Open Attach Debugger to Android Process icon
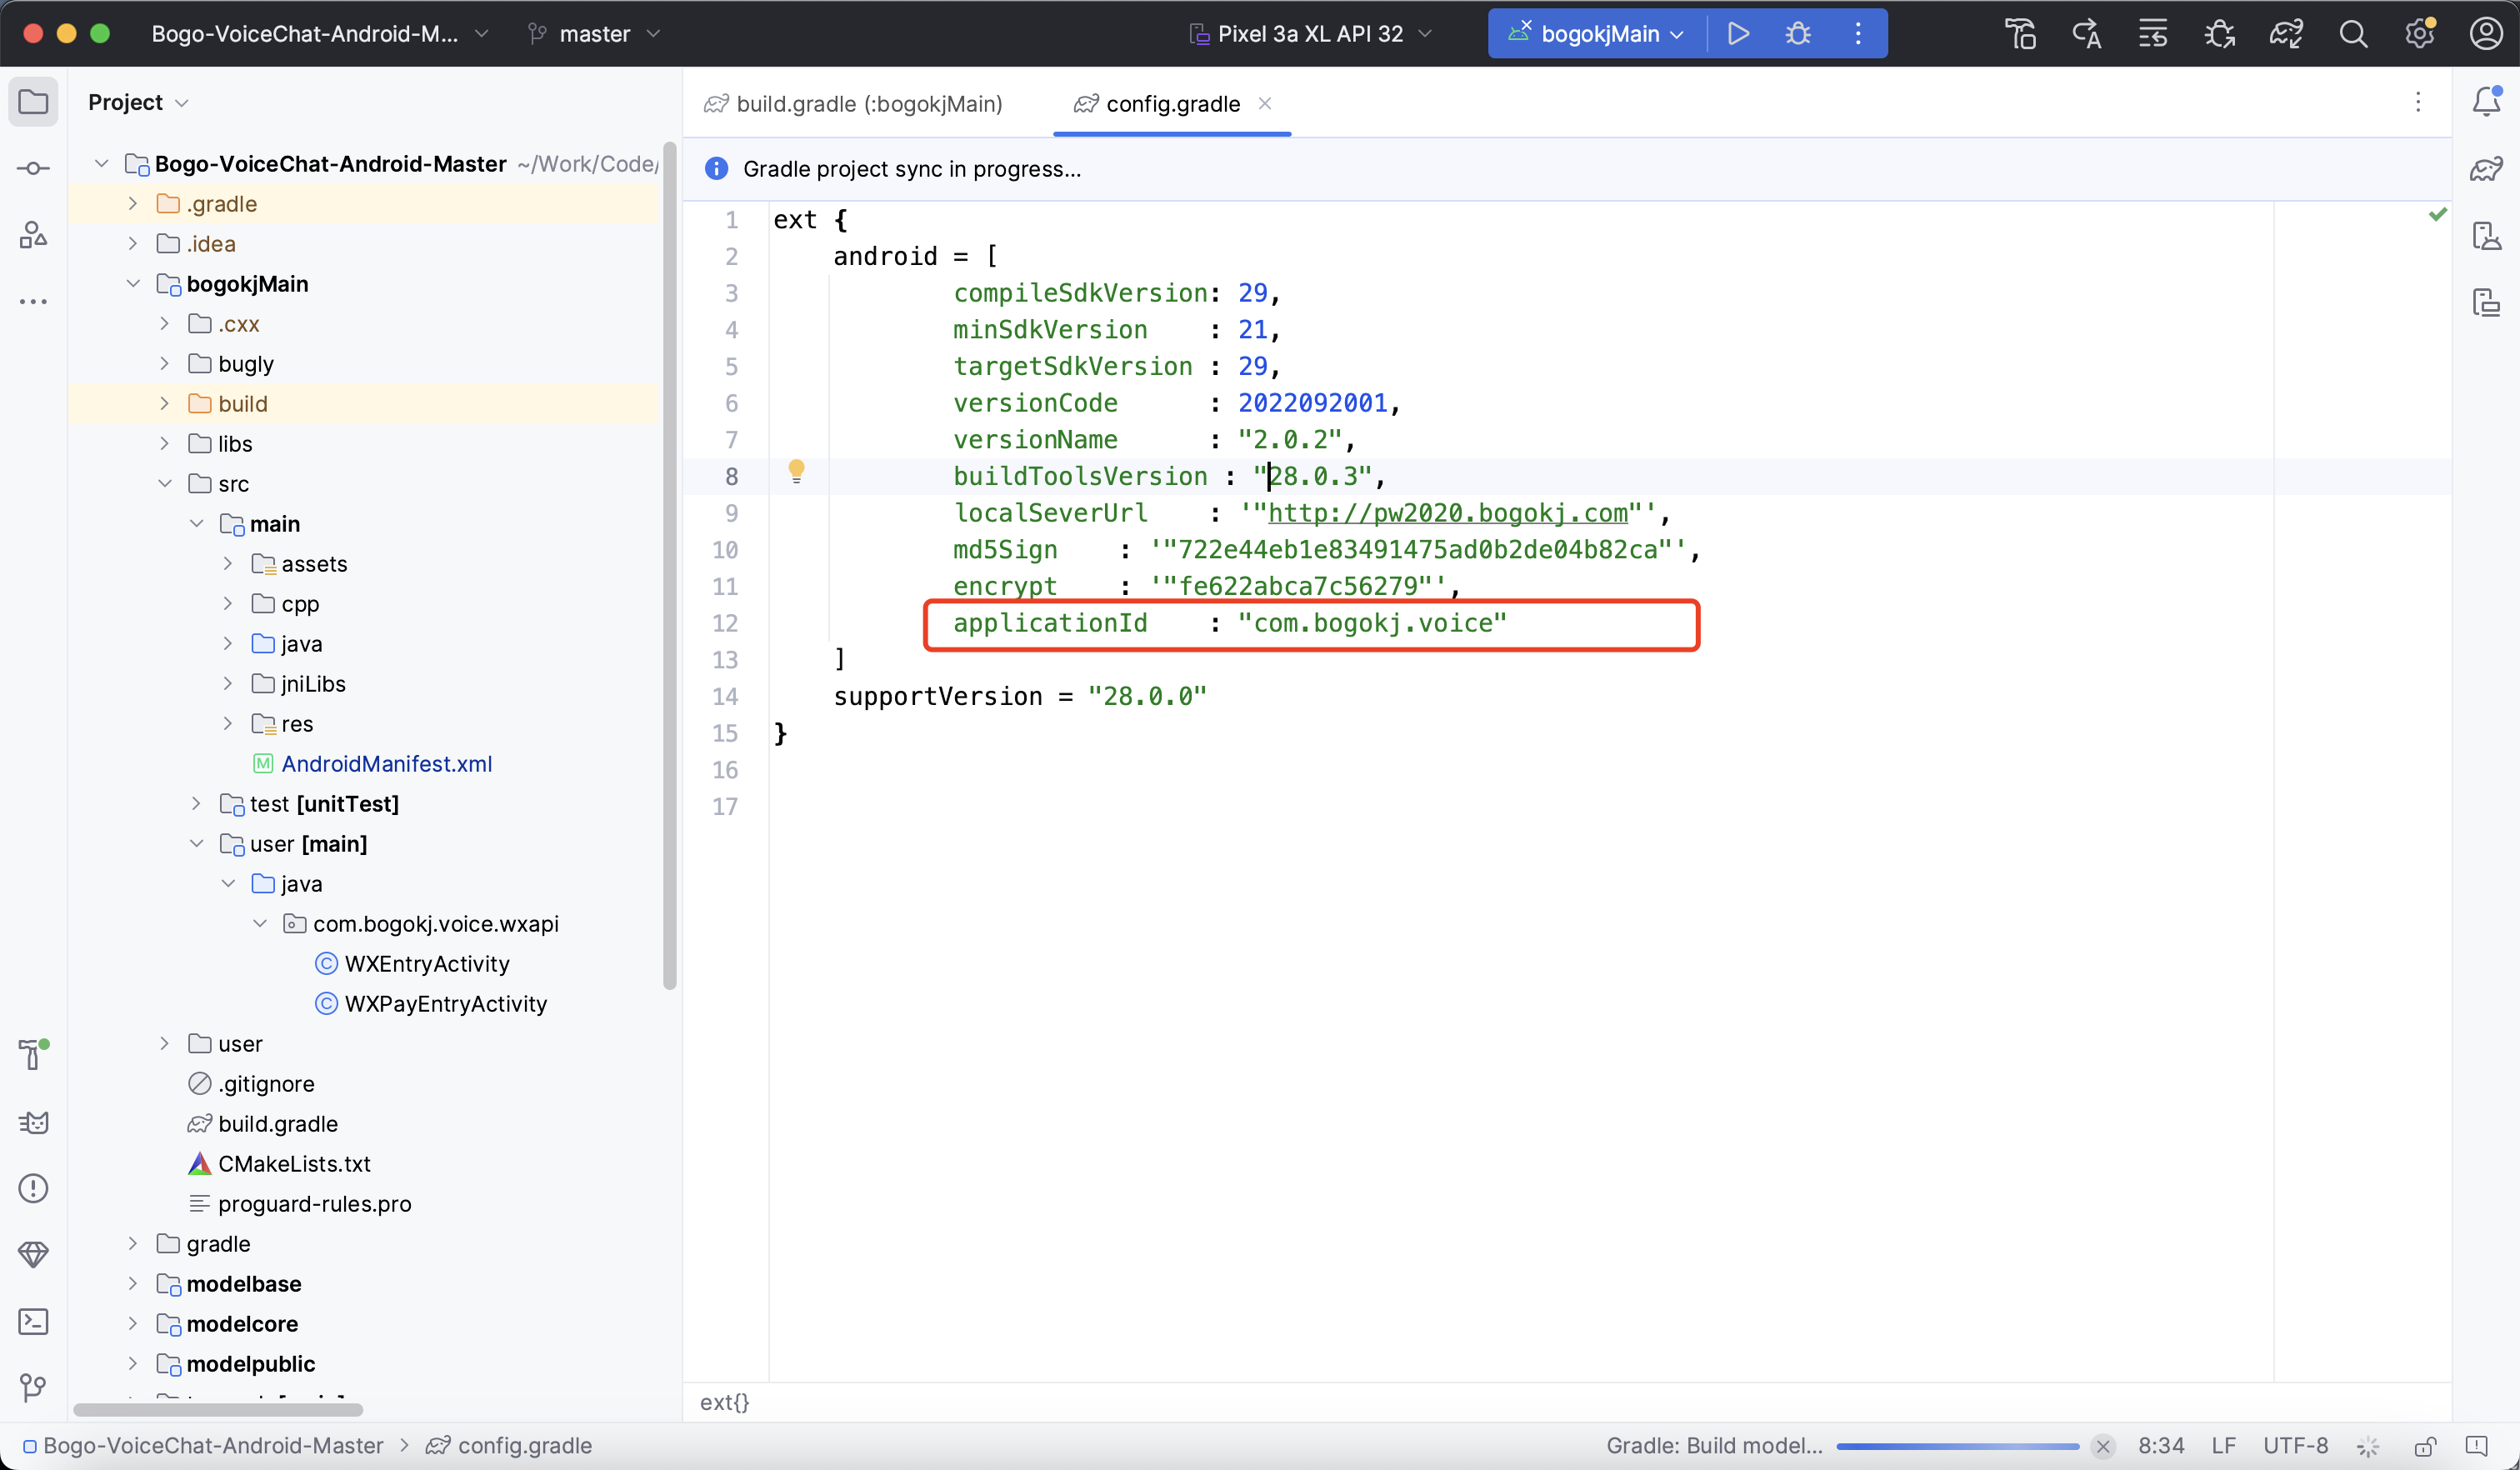2520x1470 pixels. click(x=2220, y=34)
